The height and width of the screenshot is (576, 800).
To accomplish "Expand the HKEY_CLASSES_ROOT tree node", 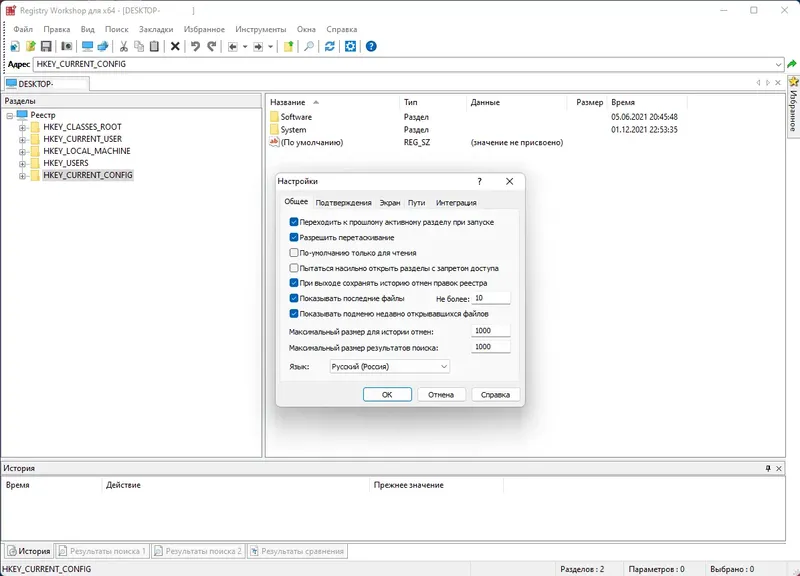I will coord(22,127).
